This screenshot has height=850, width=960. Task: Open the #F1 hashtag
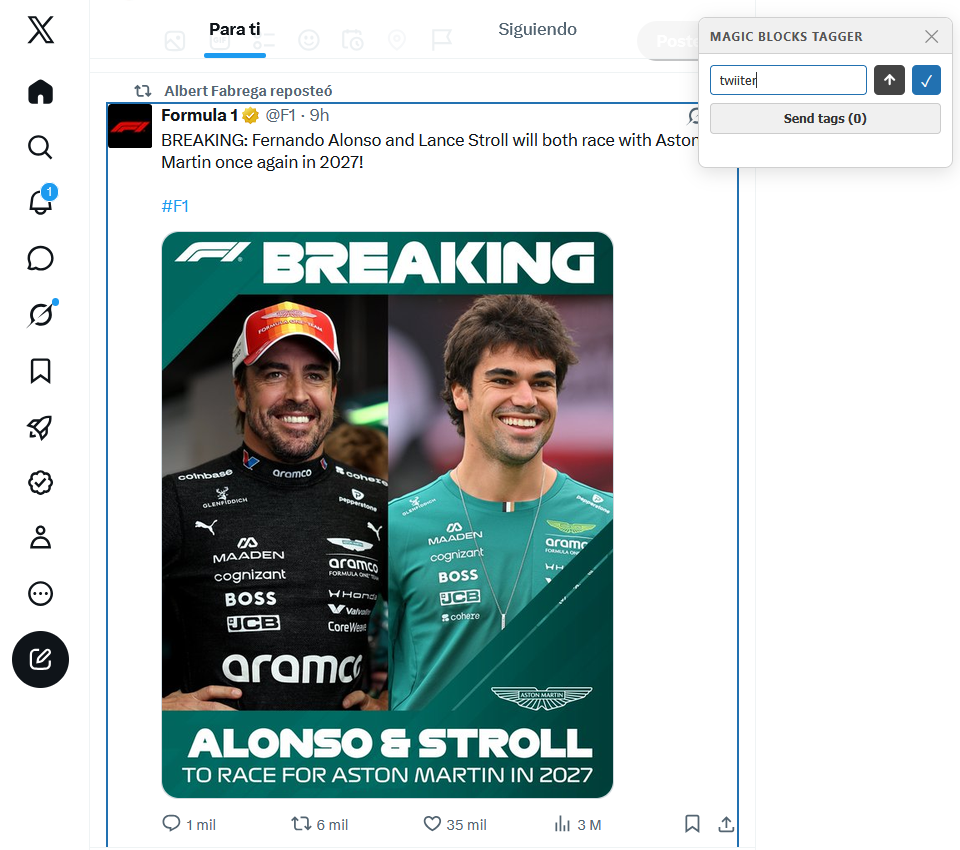pyautogui.click(x=175, y=206)
